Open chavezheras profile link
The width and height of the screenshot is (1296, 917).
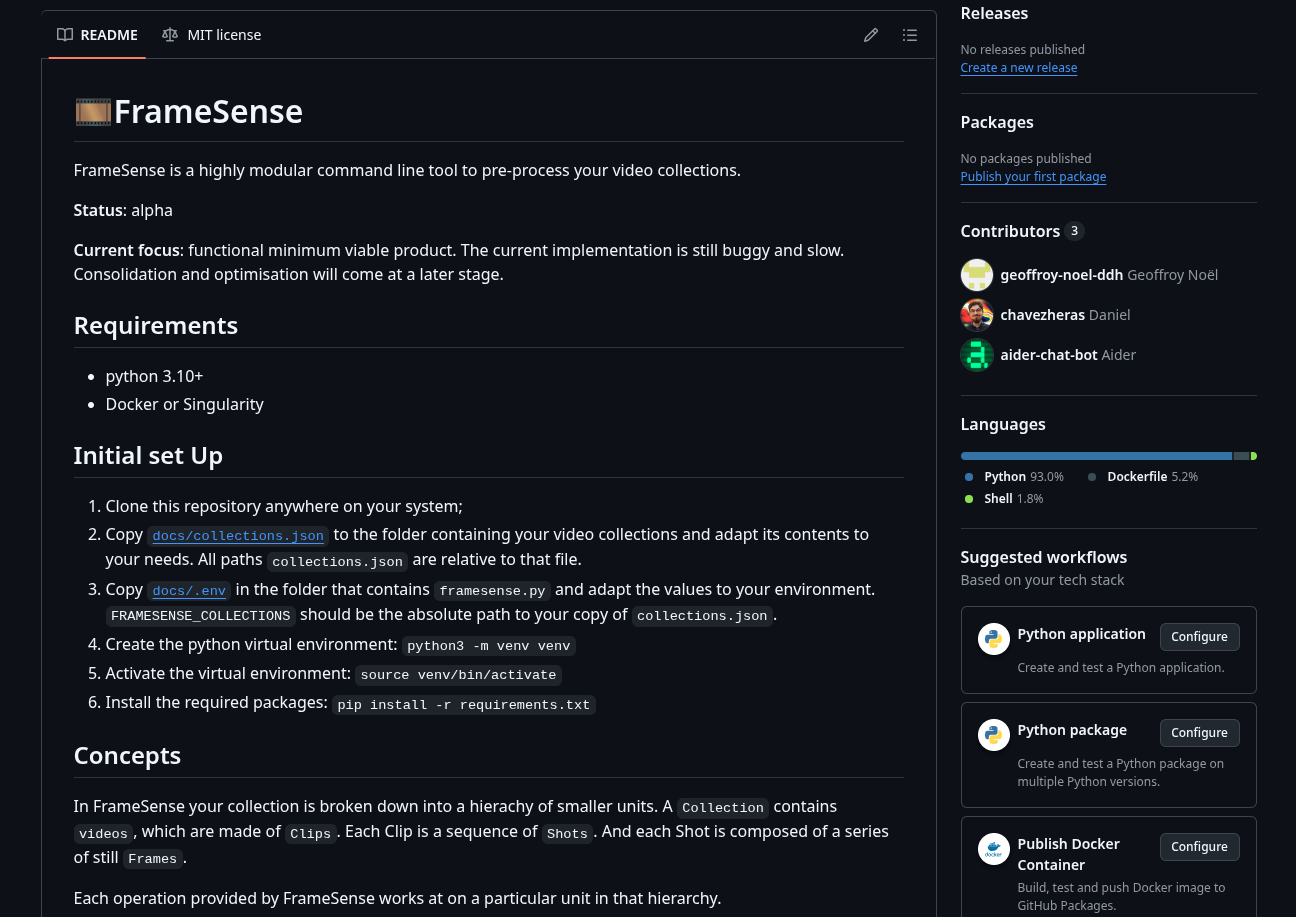pos(1042,315)
